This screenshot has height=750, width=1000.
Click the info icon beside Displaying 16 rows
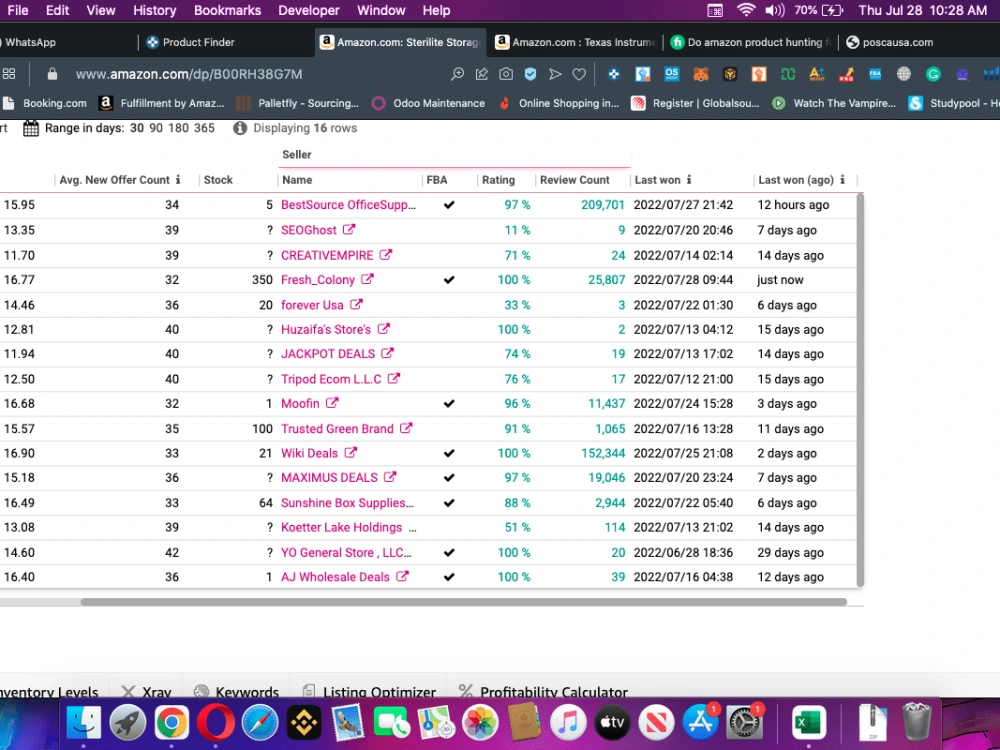pos(240,128)
